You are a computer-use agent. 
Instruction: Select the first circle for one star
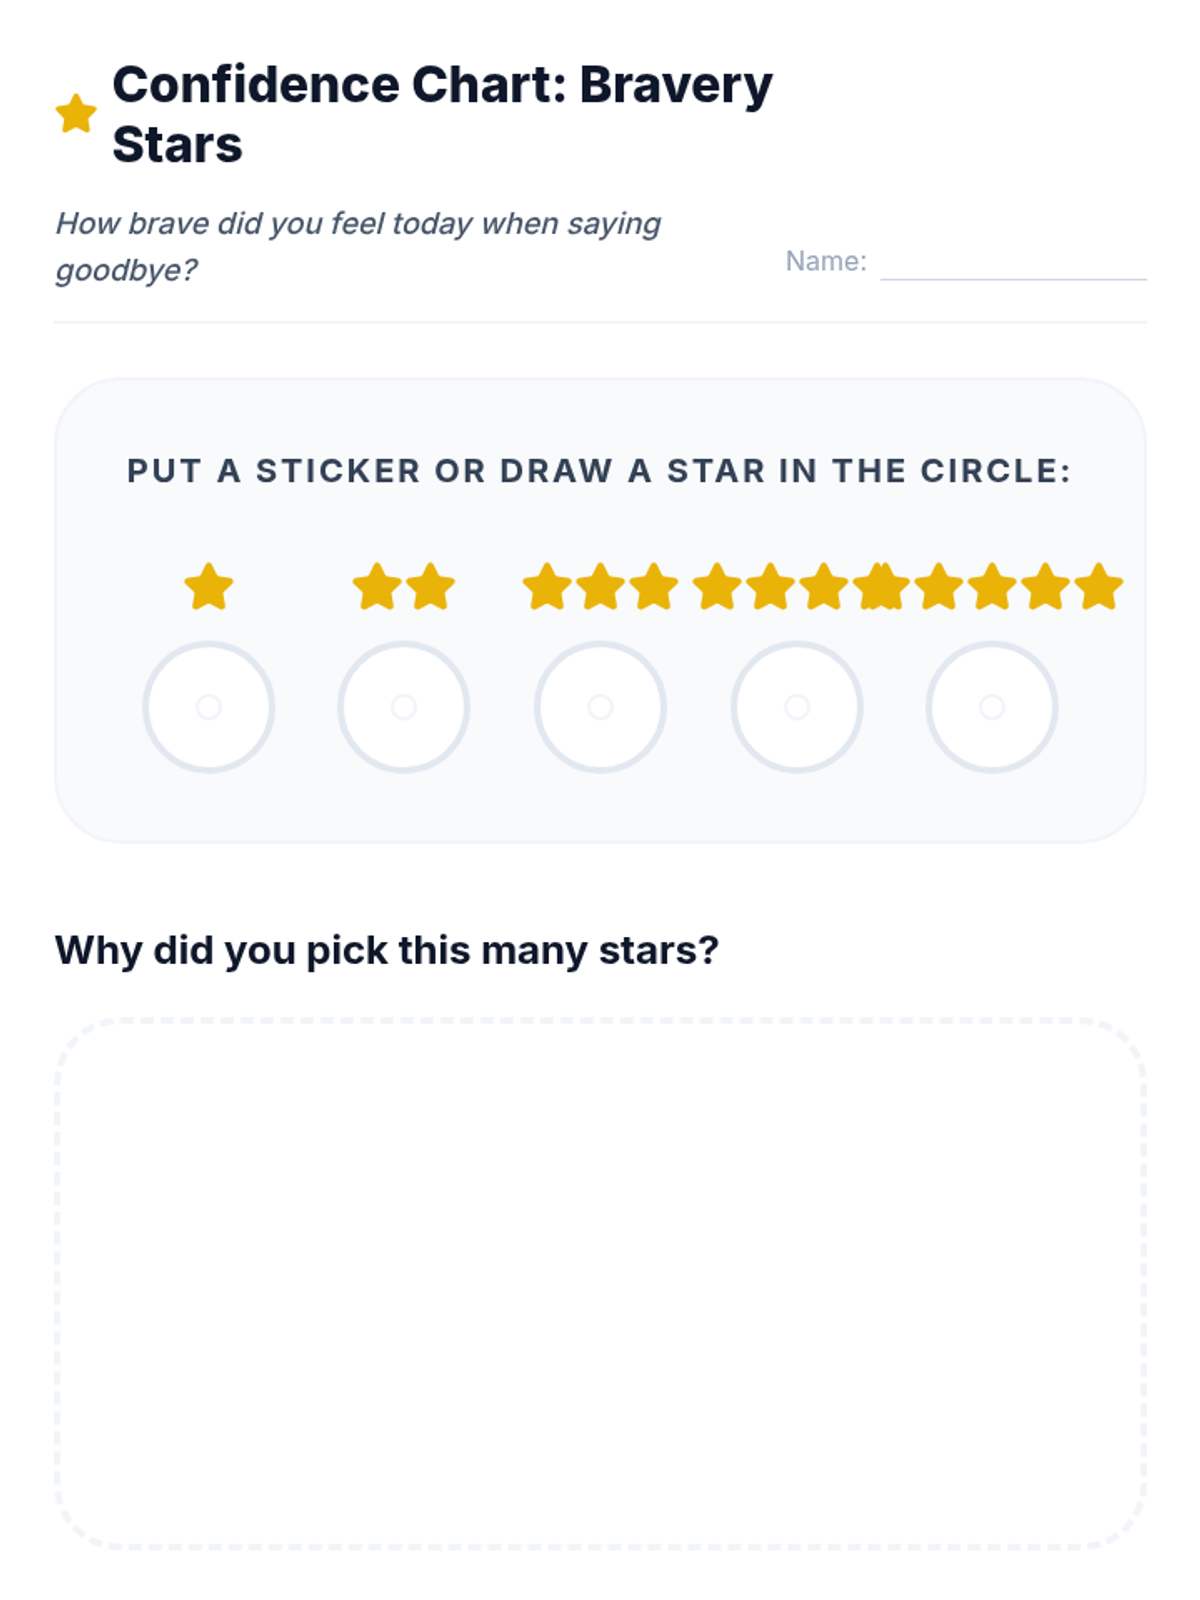pos(209,707)
